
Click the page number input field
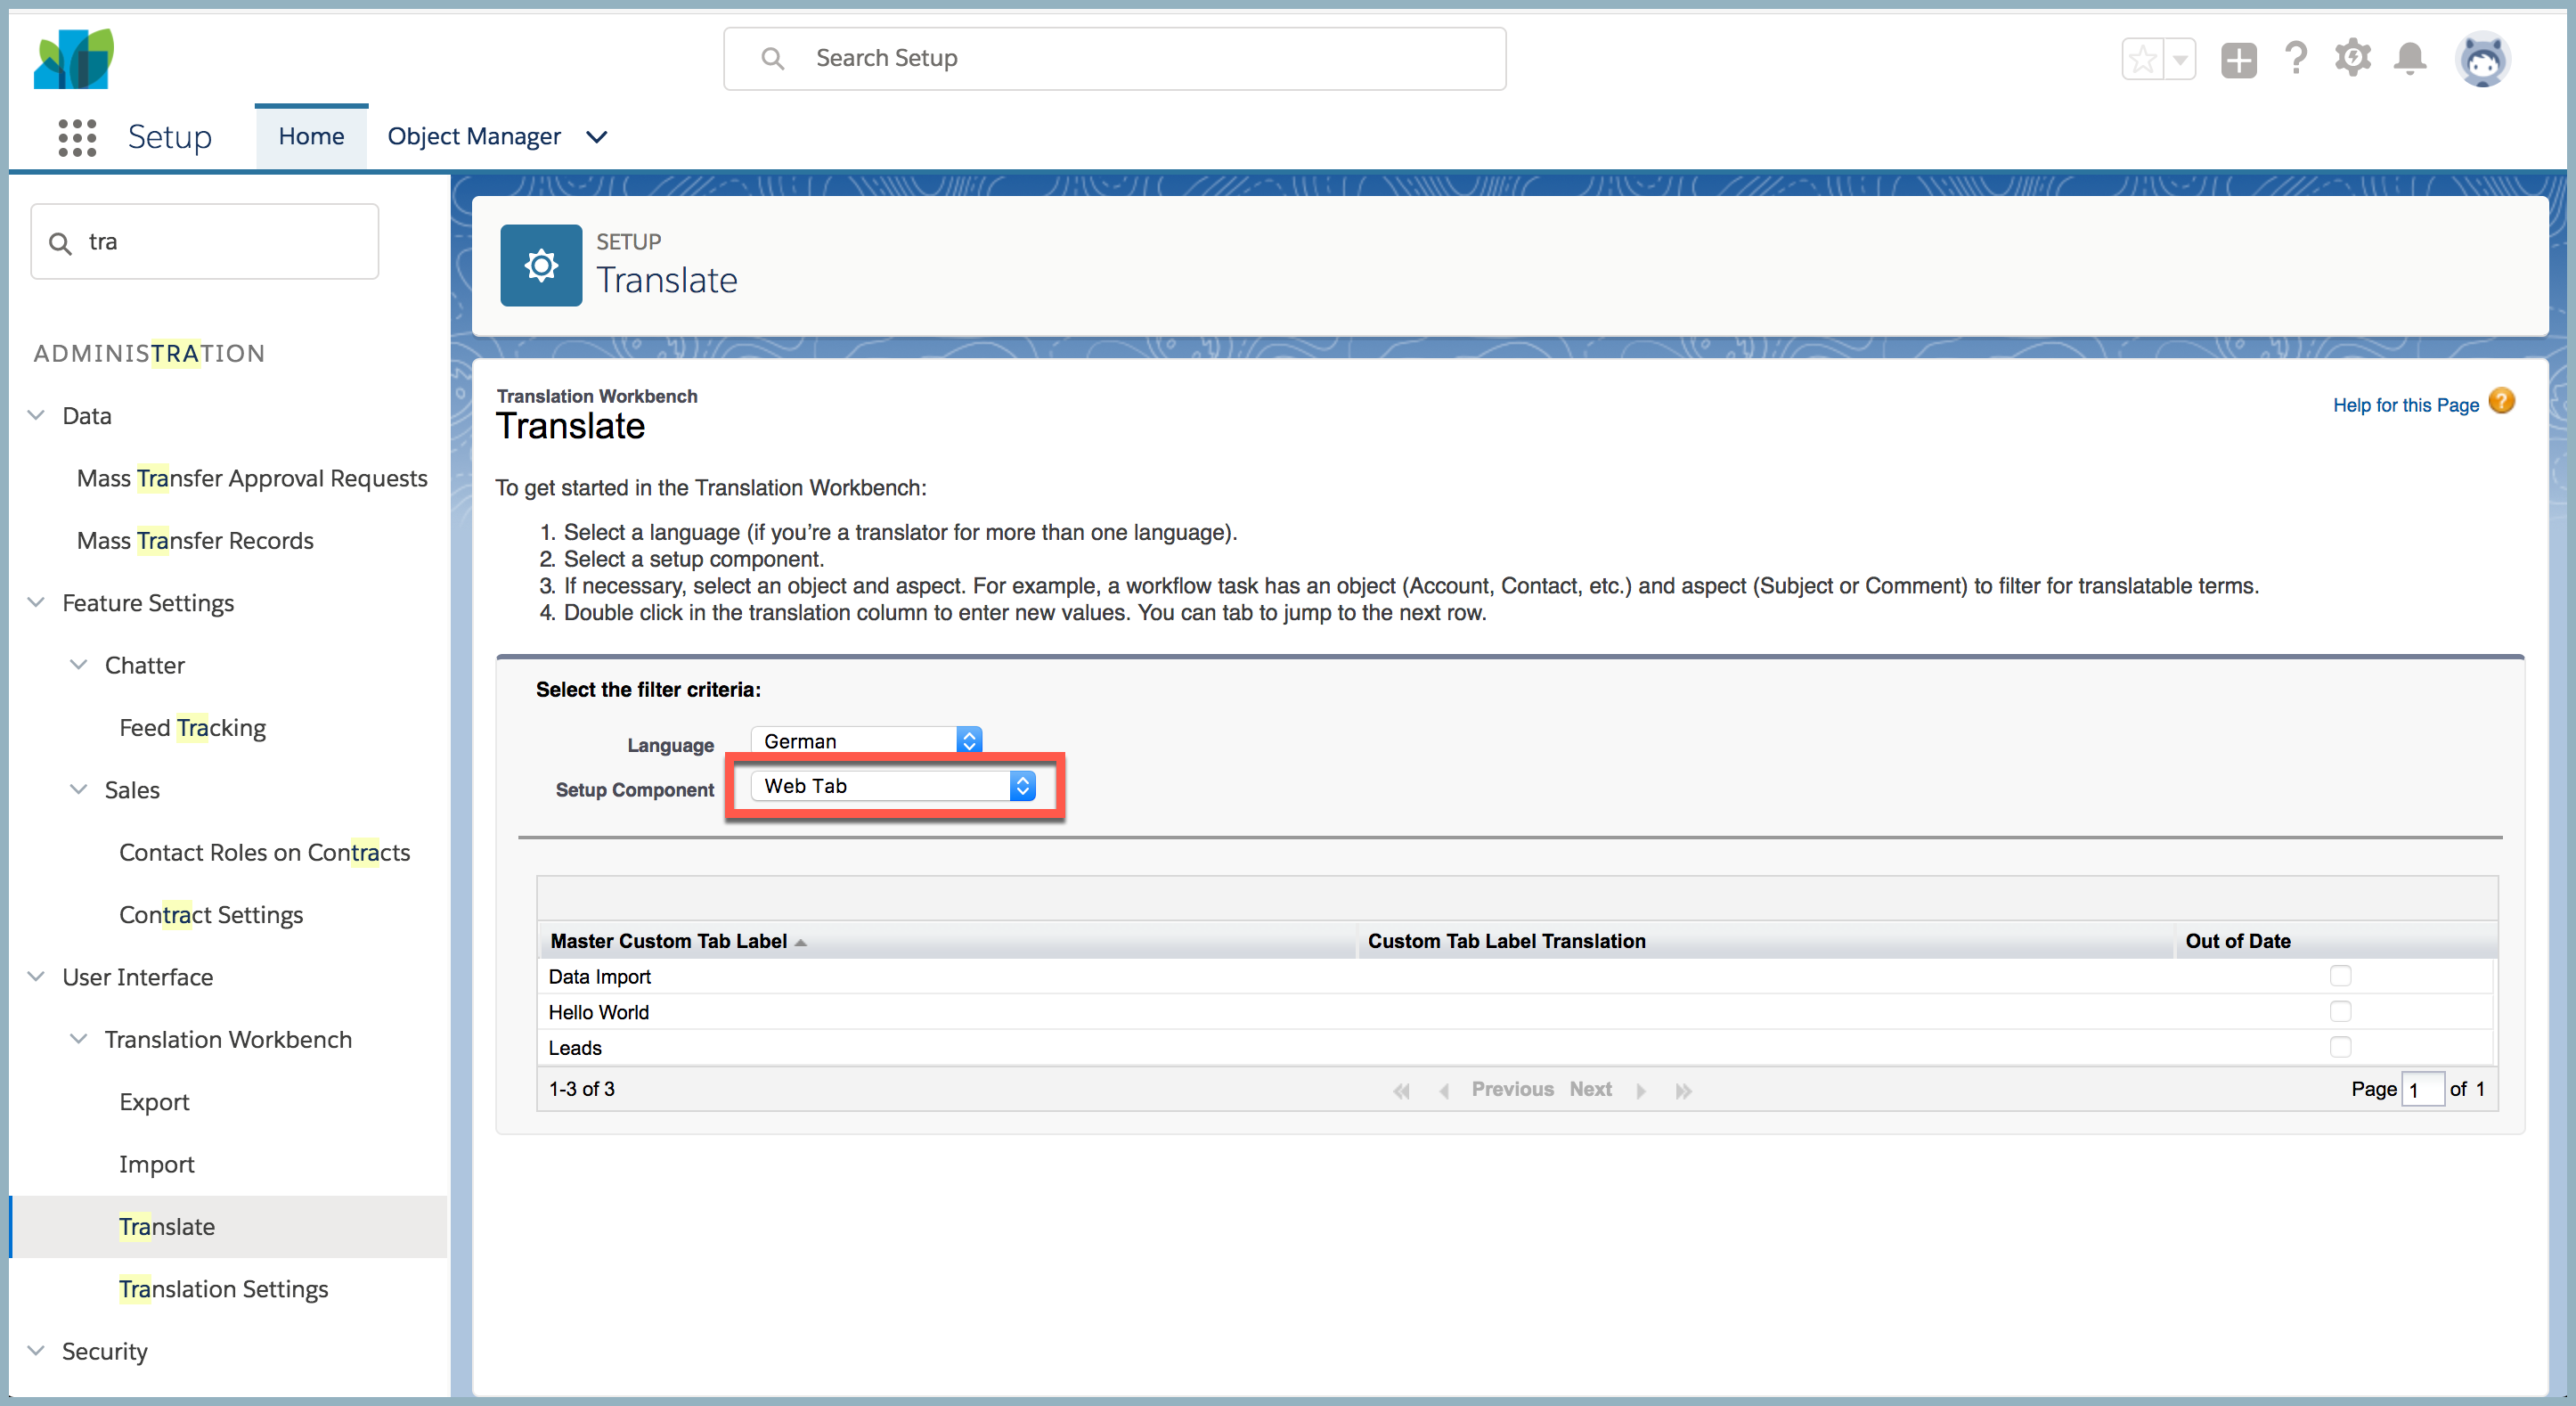(x=2420, y=1089)
